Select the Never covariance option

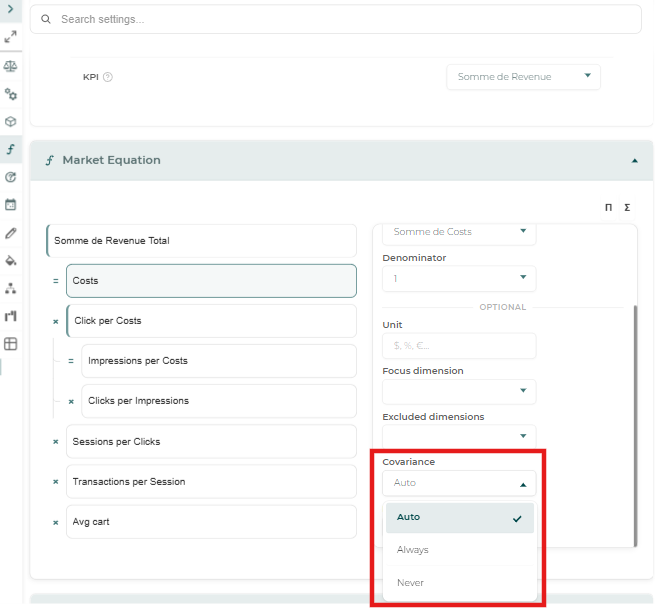pyautogui.click(x=460, y=583)
